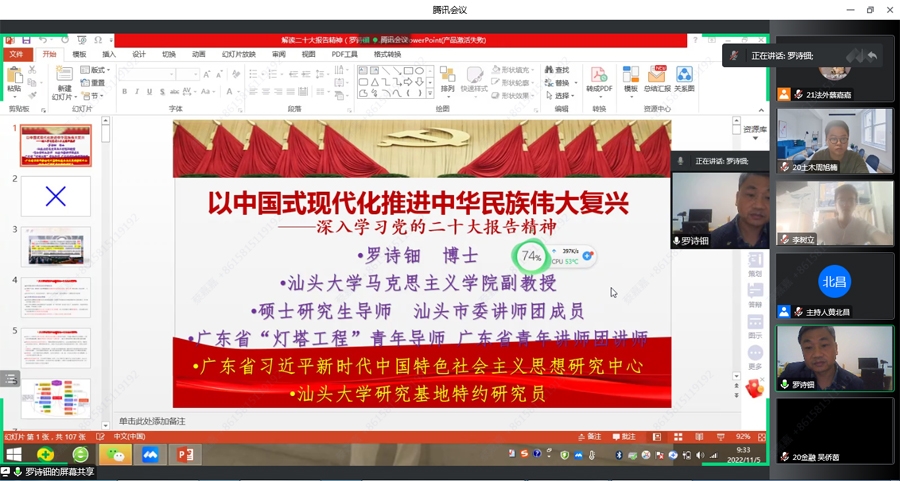This screenshot has height=481, width=900.
Task: Switch to the PDF工具 tab
Action: click(x=344, y=55)
